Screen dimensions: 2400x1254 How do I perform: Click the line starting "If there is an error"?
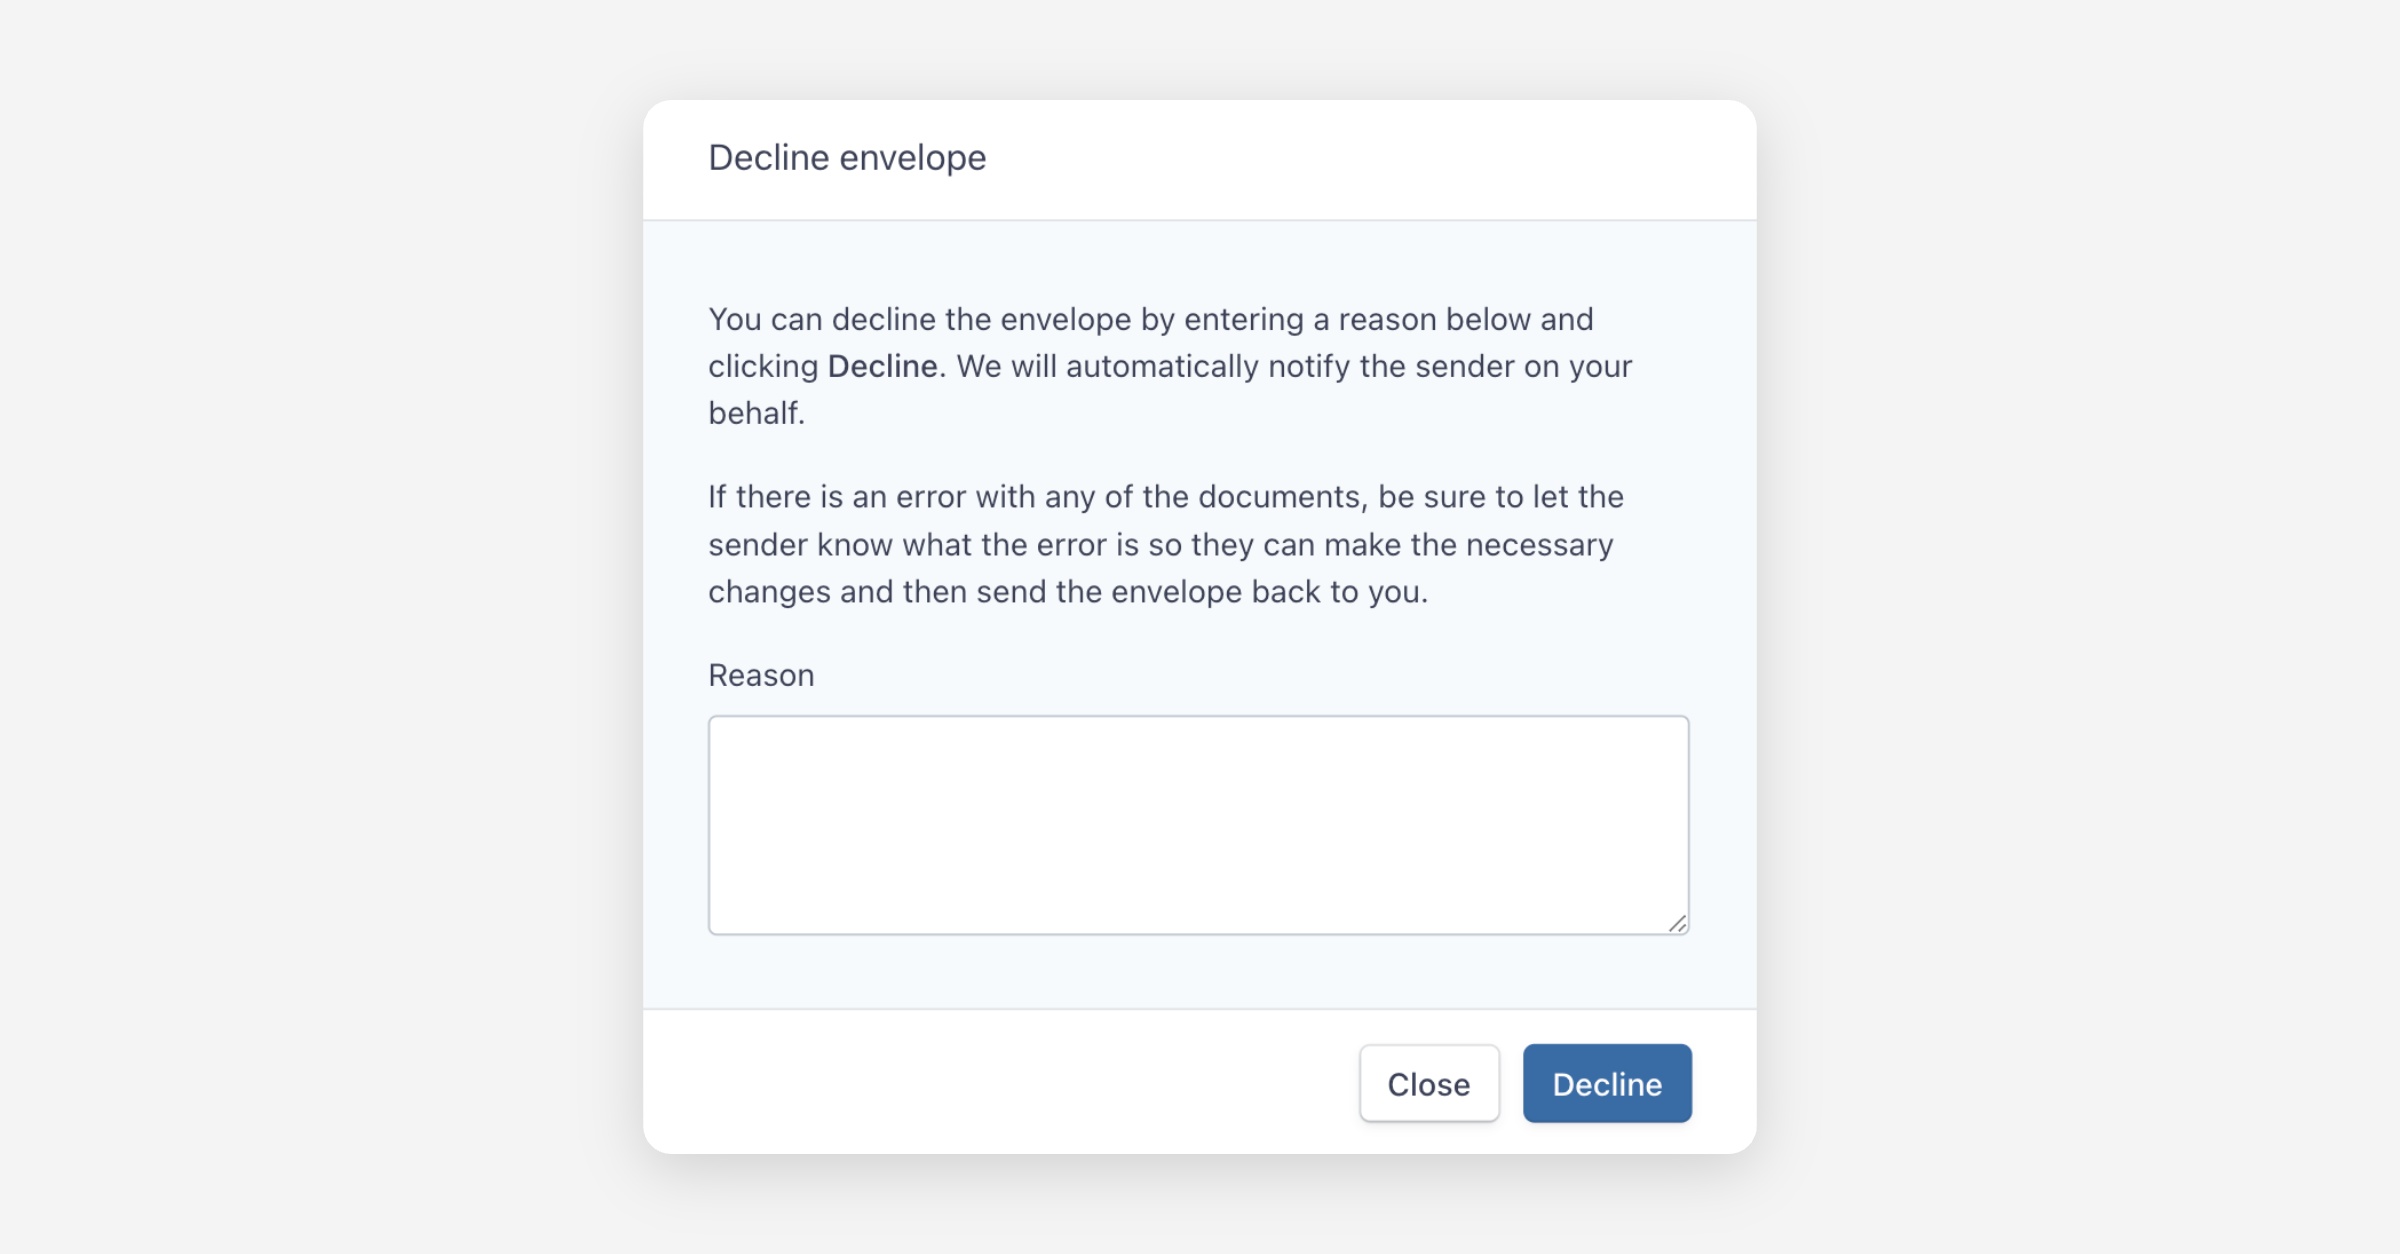(x=1165, y=497)
